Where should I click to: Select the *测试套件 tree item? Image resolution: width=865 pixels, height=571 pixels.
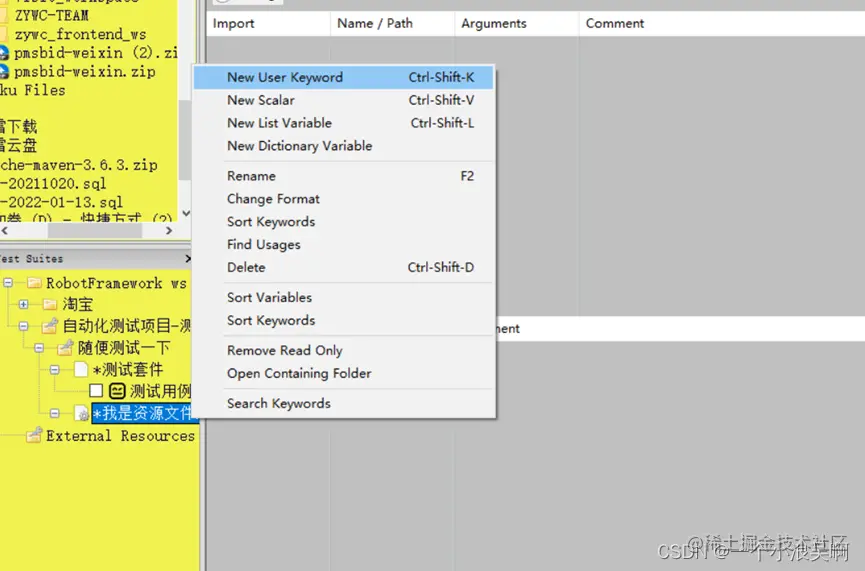(128, 370)
